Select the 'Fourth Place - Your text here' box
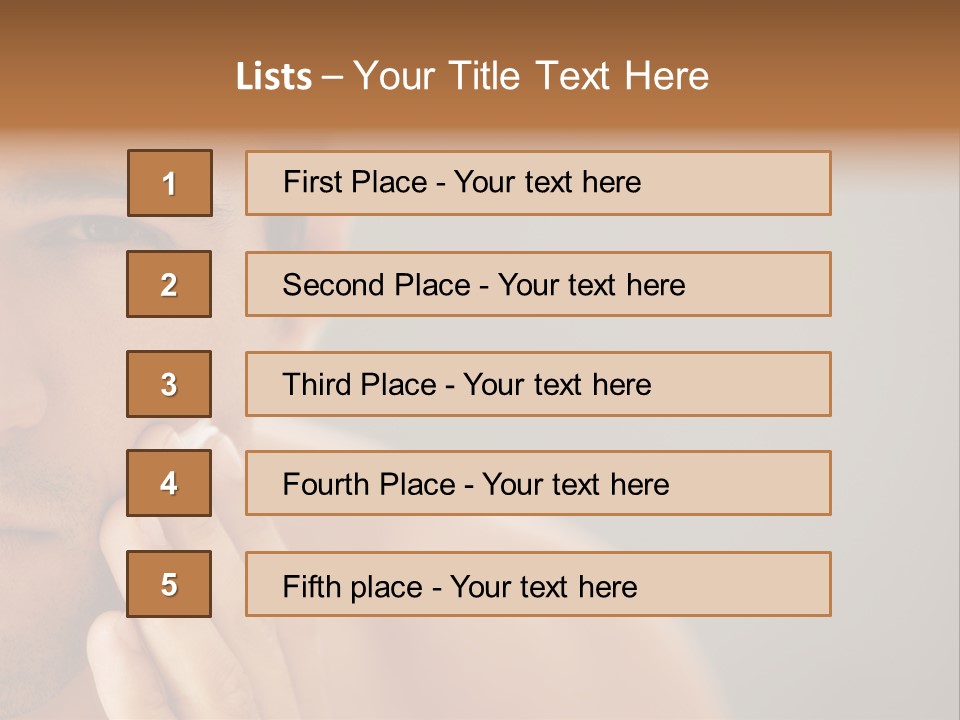Screen dimensions: 960x720 point(538,483)
